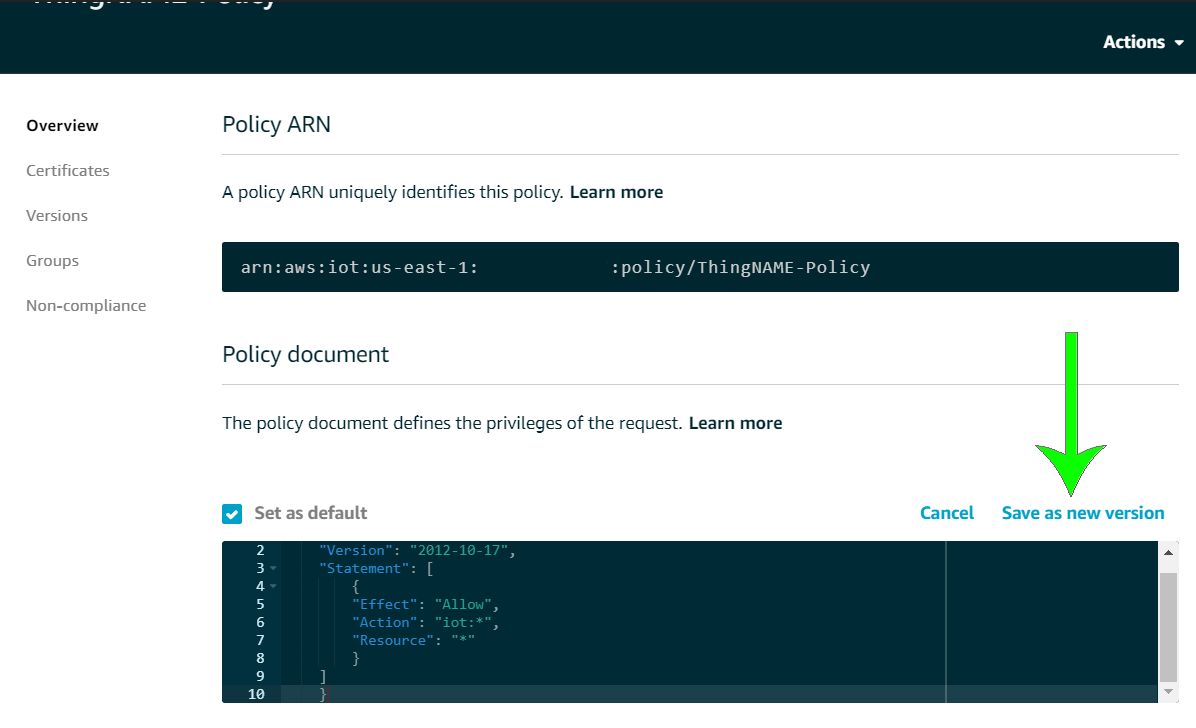Click the policy editor vertical scrollbar thumb
Screen dimensions: 1196x728
(1168, 627)
